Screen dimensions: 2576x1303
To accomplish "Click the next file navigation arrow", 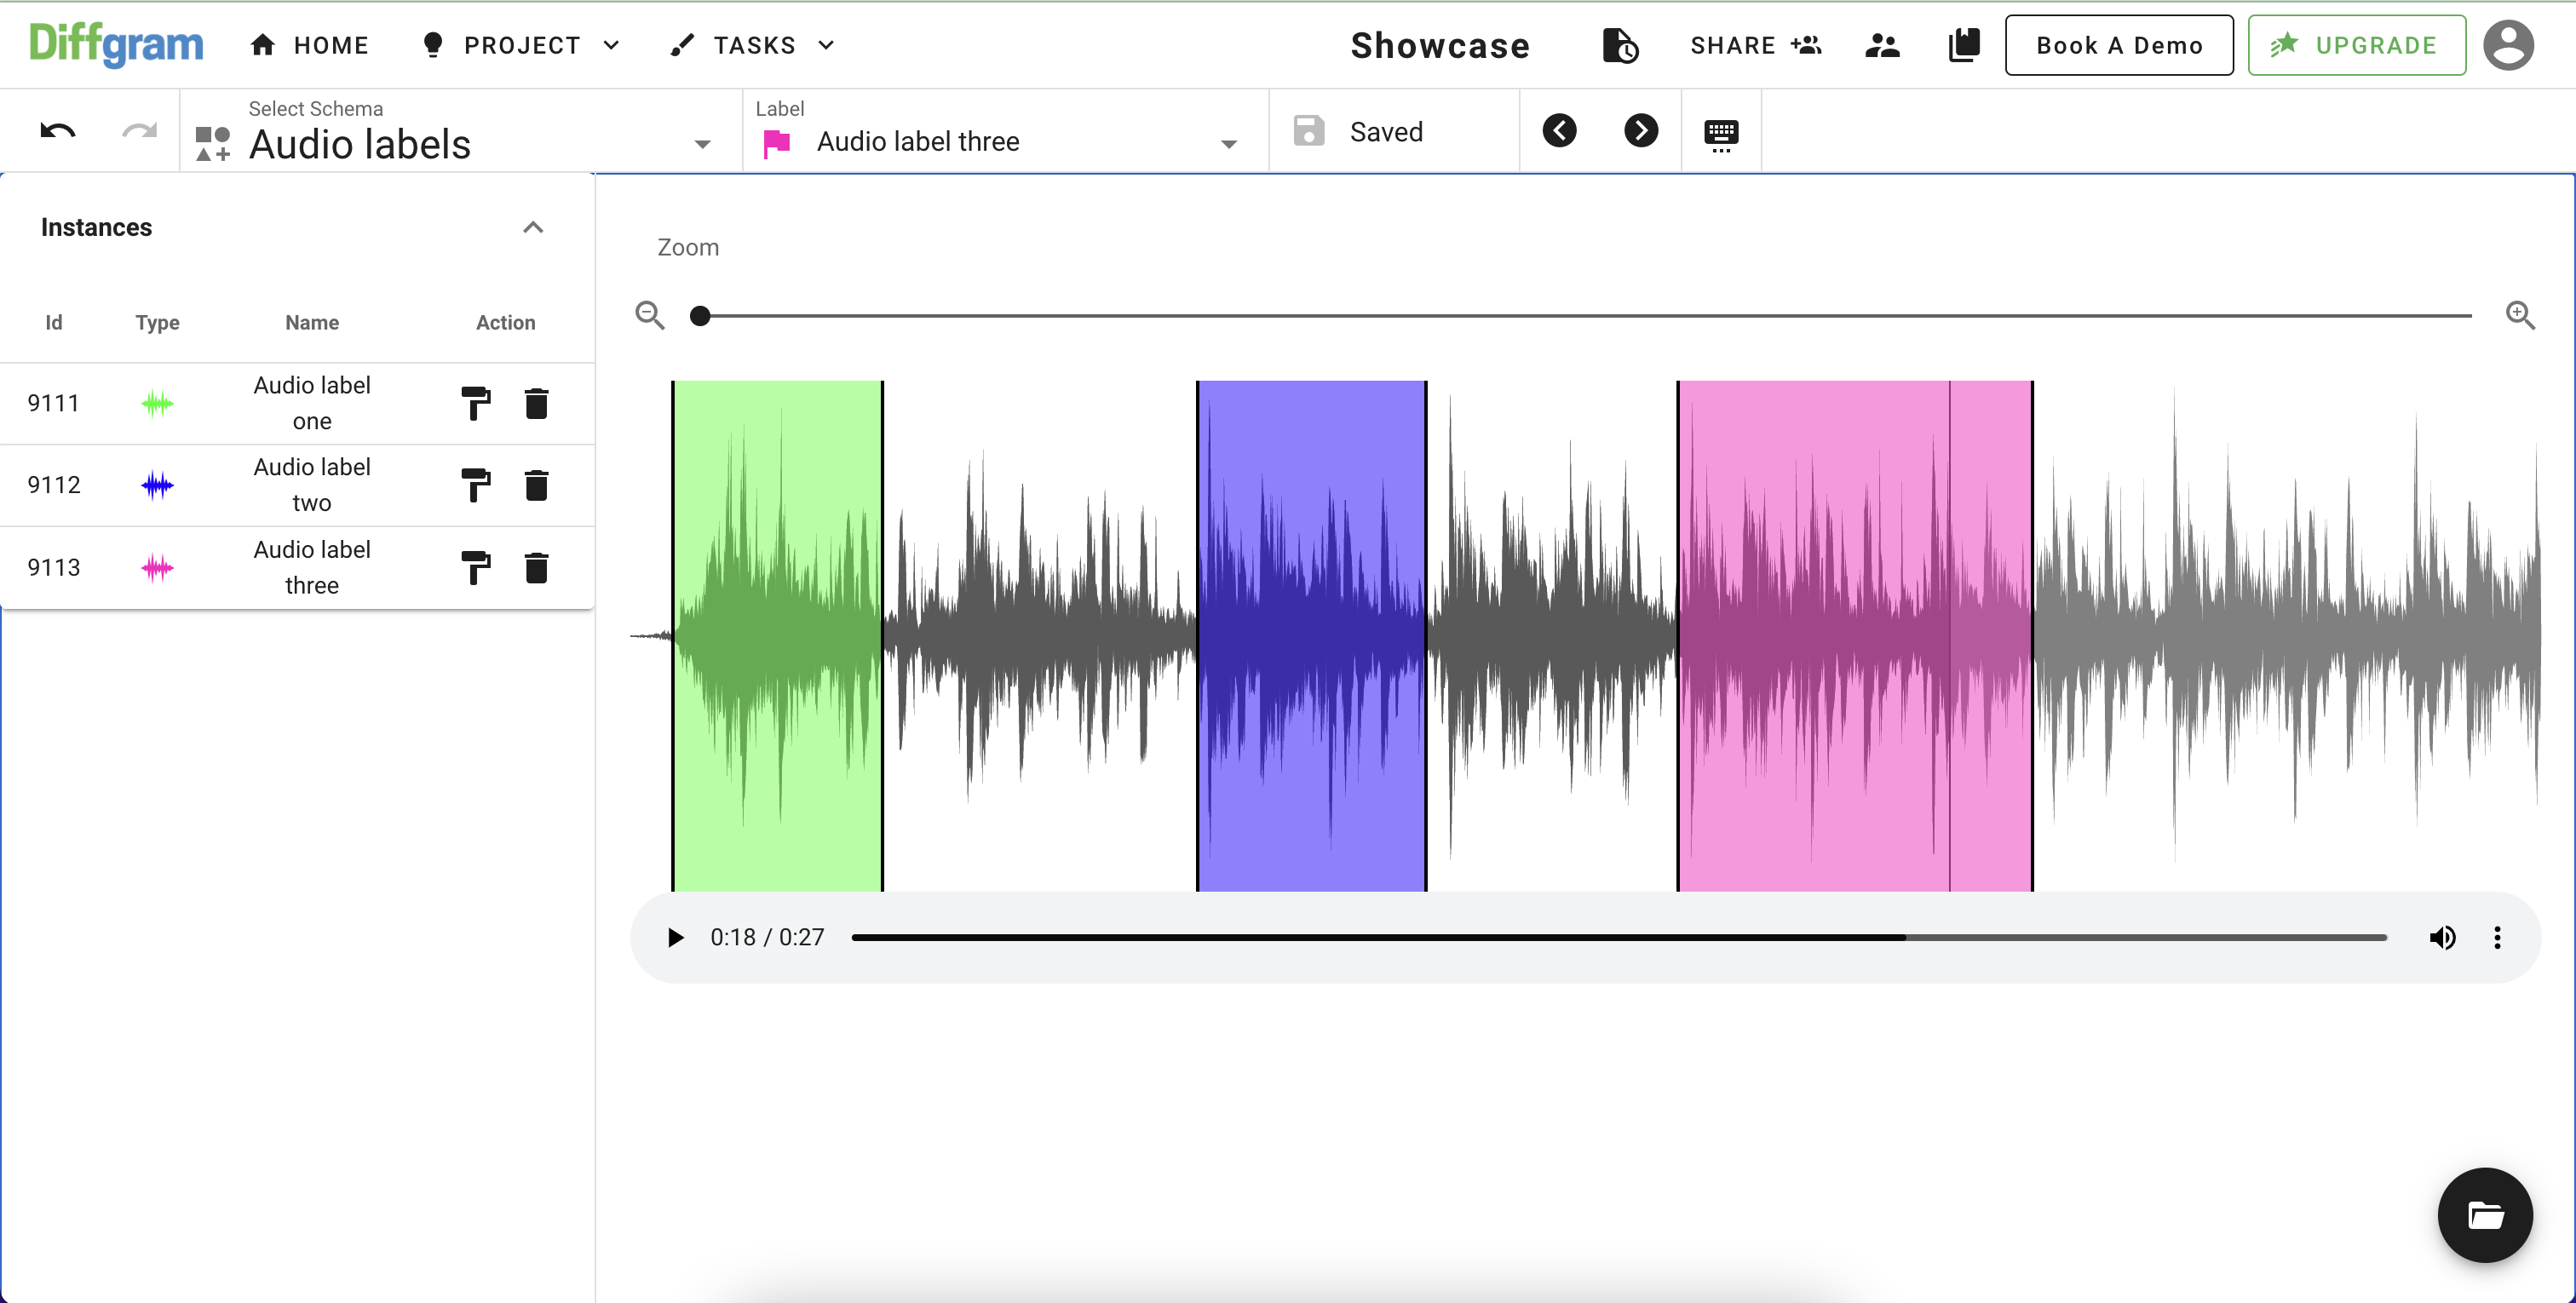I will click(x=1641, y=133).
